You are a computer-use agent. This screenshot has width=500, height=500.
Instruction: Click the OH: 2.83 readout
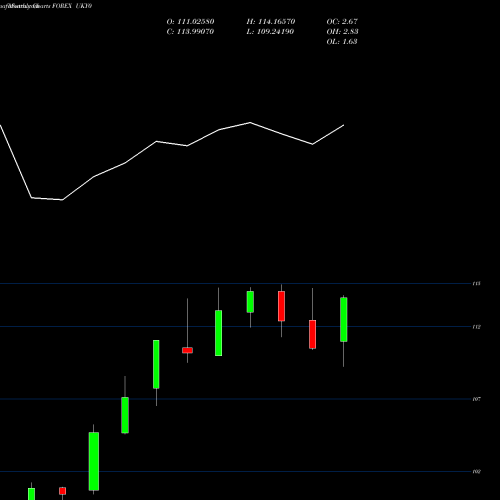pos(342,32)
